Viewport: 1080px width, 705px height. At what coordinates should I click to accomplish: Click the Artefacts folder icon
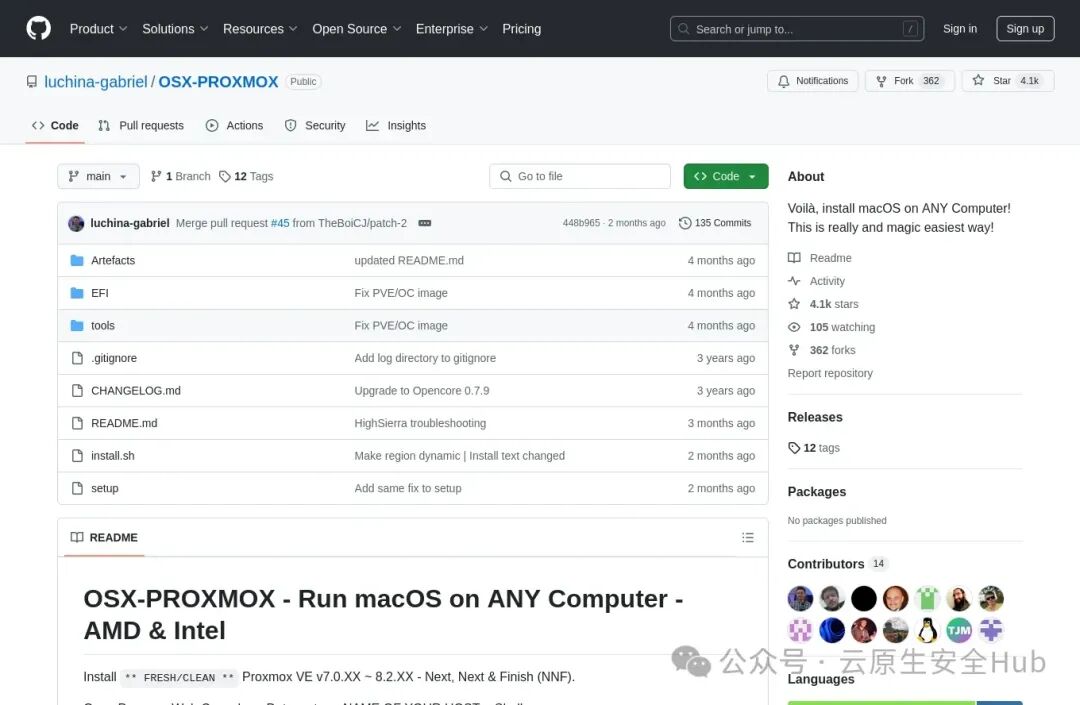click(x=77, y=260)
